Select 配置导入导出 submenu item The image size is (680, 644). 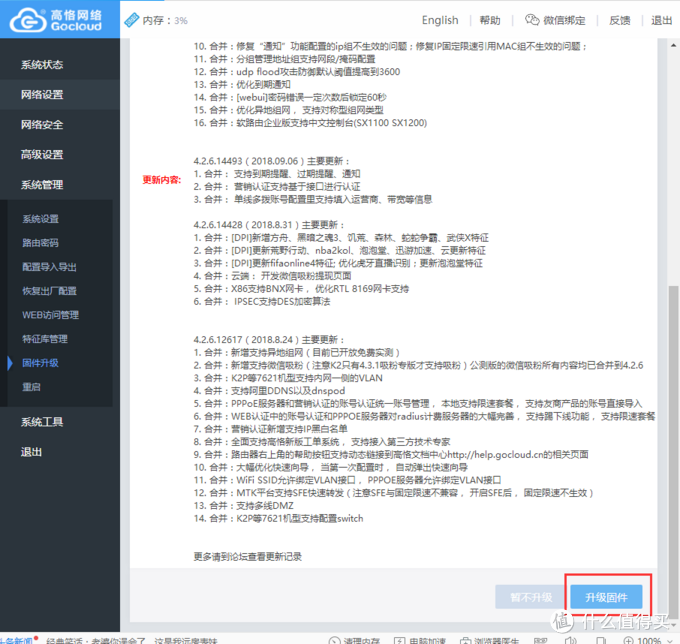pos(49,267)
